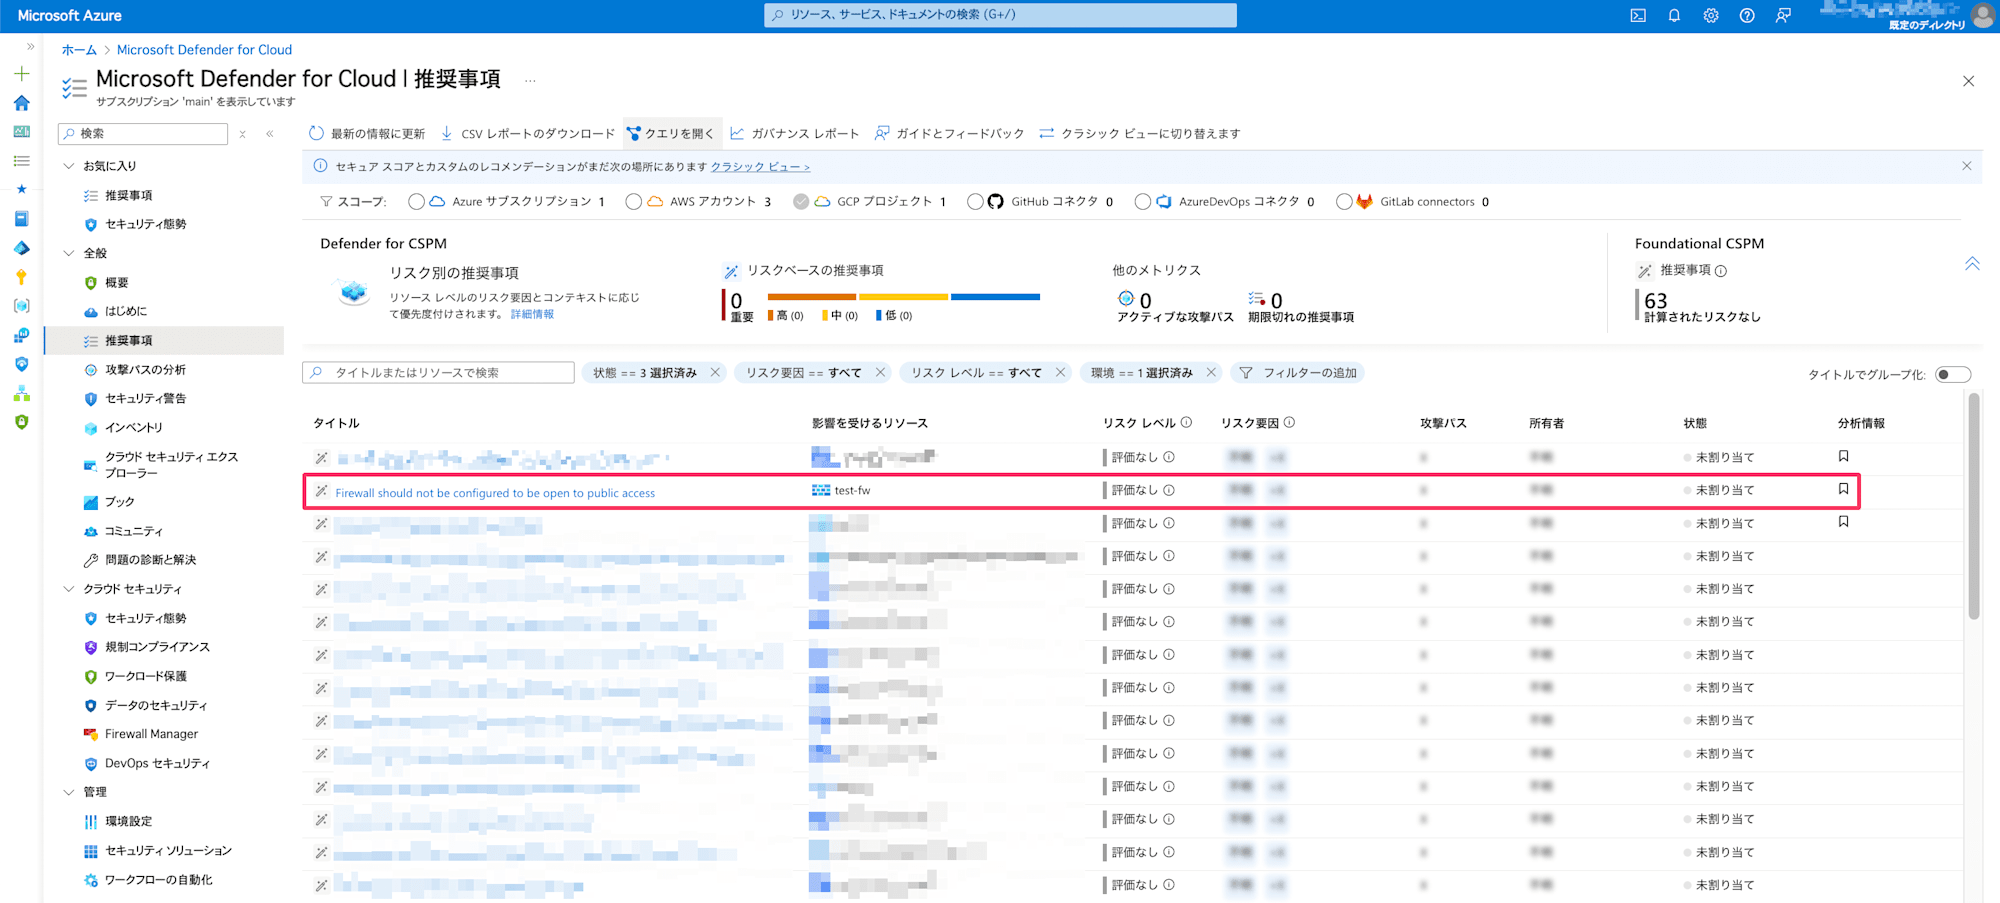Click the create resource plus icon
The width and height of the screenshot is (2000, 903).
tap(22, 73)
